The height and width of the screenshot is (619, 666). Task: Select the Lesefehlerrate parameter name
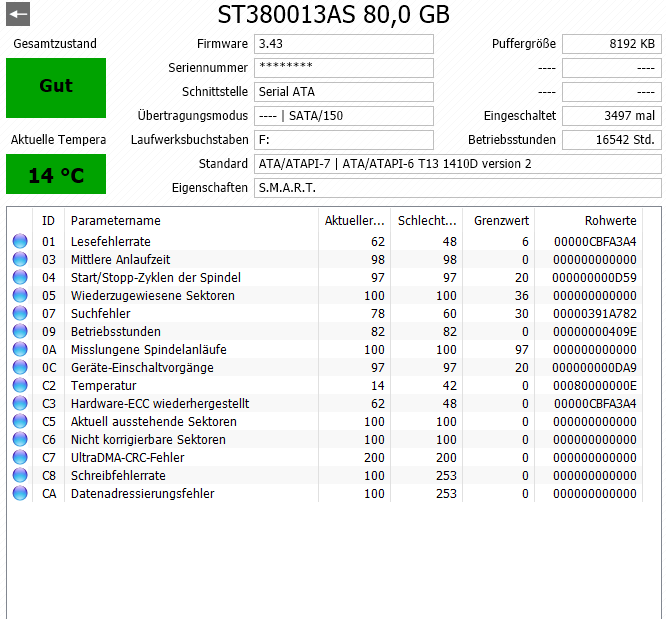pyautogui.click(x=111, y=241)
